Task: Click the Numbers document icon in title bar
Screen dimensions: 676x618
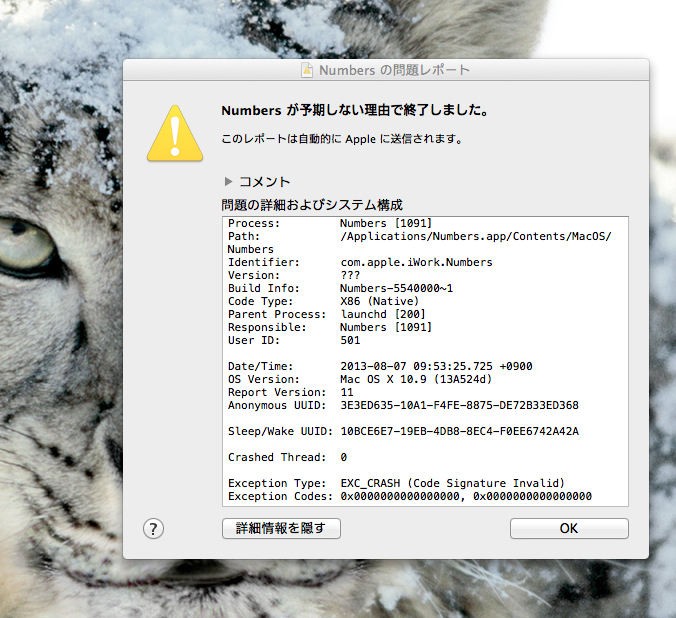Action: pos(307,70)
